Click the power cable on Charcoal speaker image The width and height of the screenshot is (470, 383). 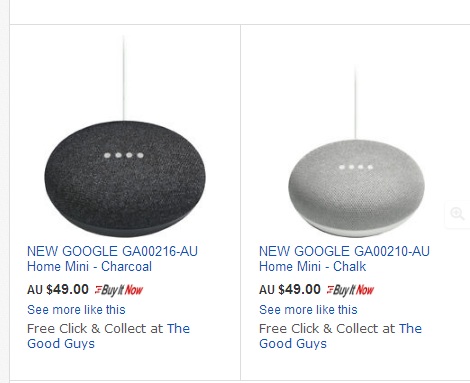pos(124,78)
